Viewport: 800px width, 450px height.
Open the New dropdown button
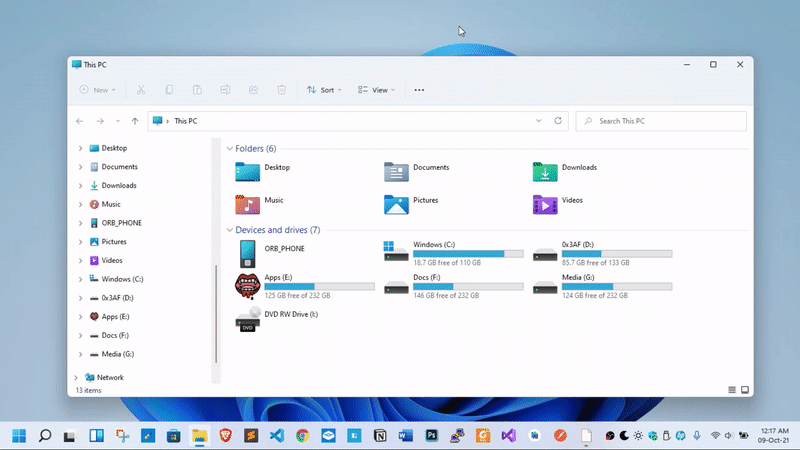click(x=97, y=90)
